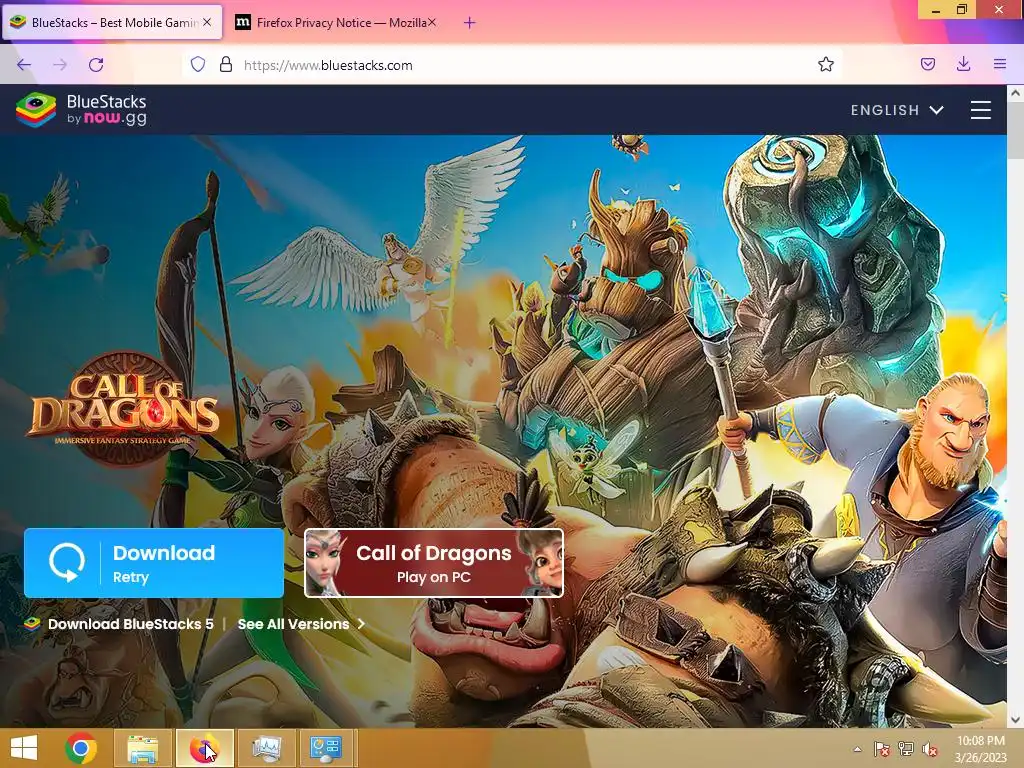The height and width of the screenshot is (768, 1024).
Task: Close the BlueStacks tab
Action: (207, 22)
